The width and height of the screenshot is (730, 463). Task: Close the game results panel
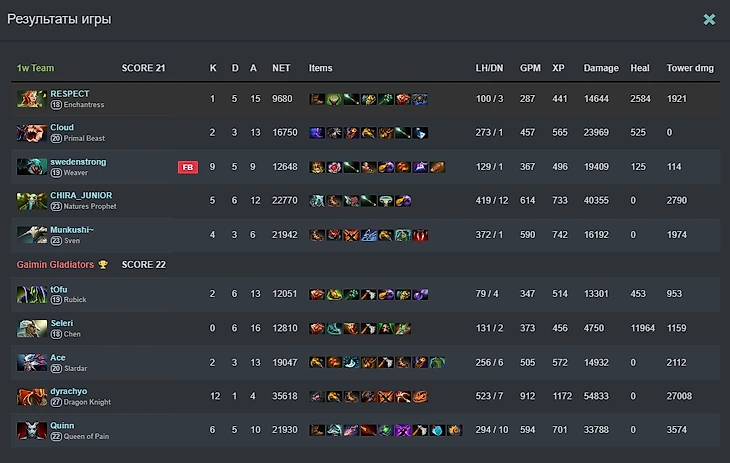(709, 19)
